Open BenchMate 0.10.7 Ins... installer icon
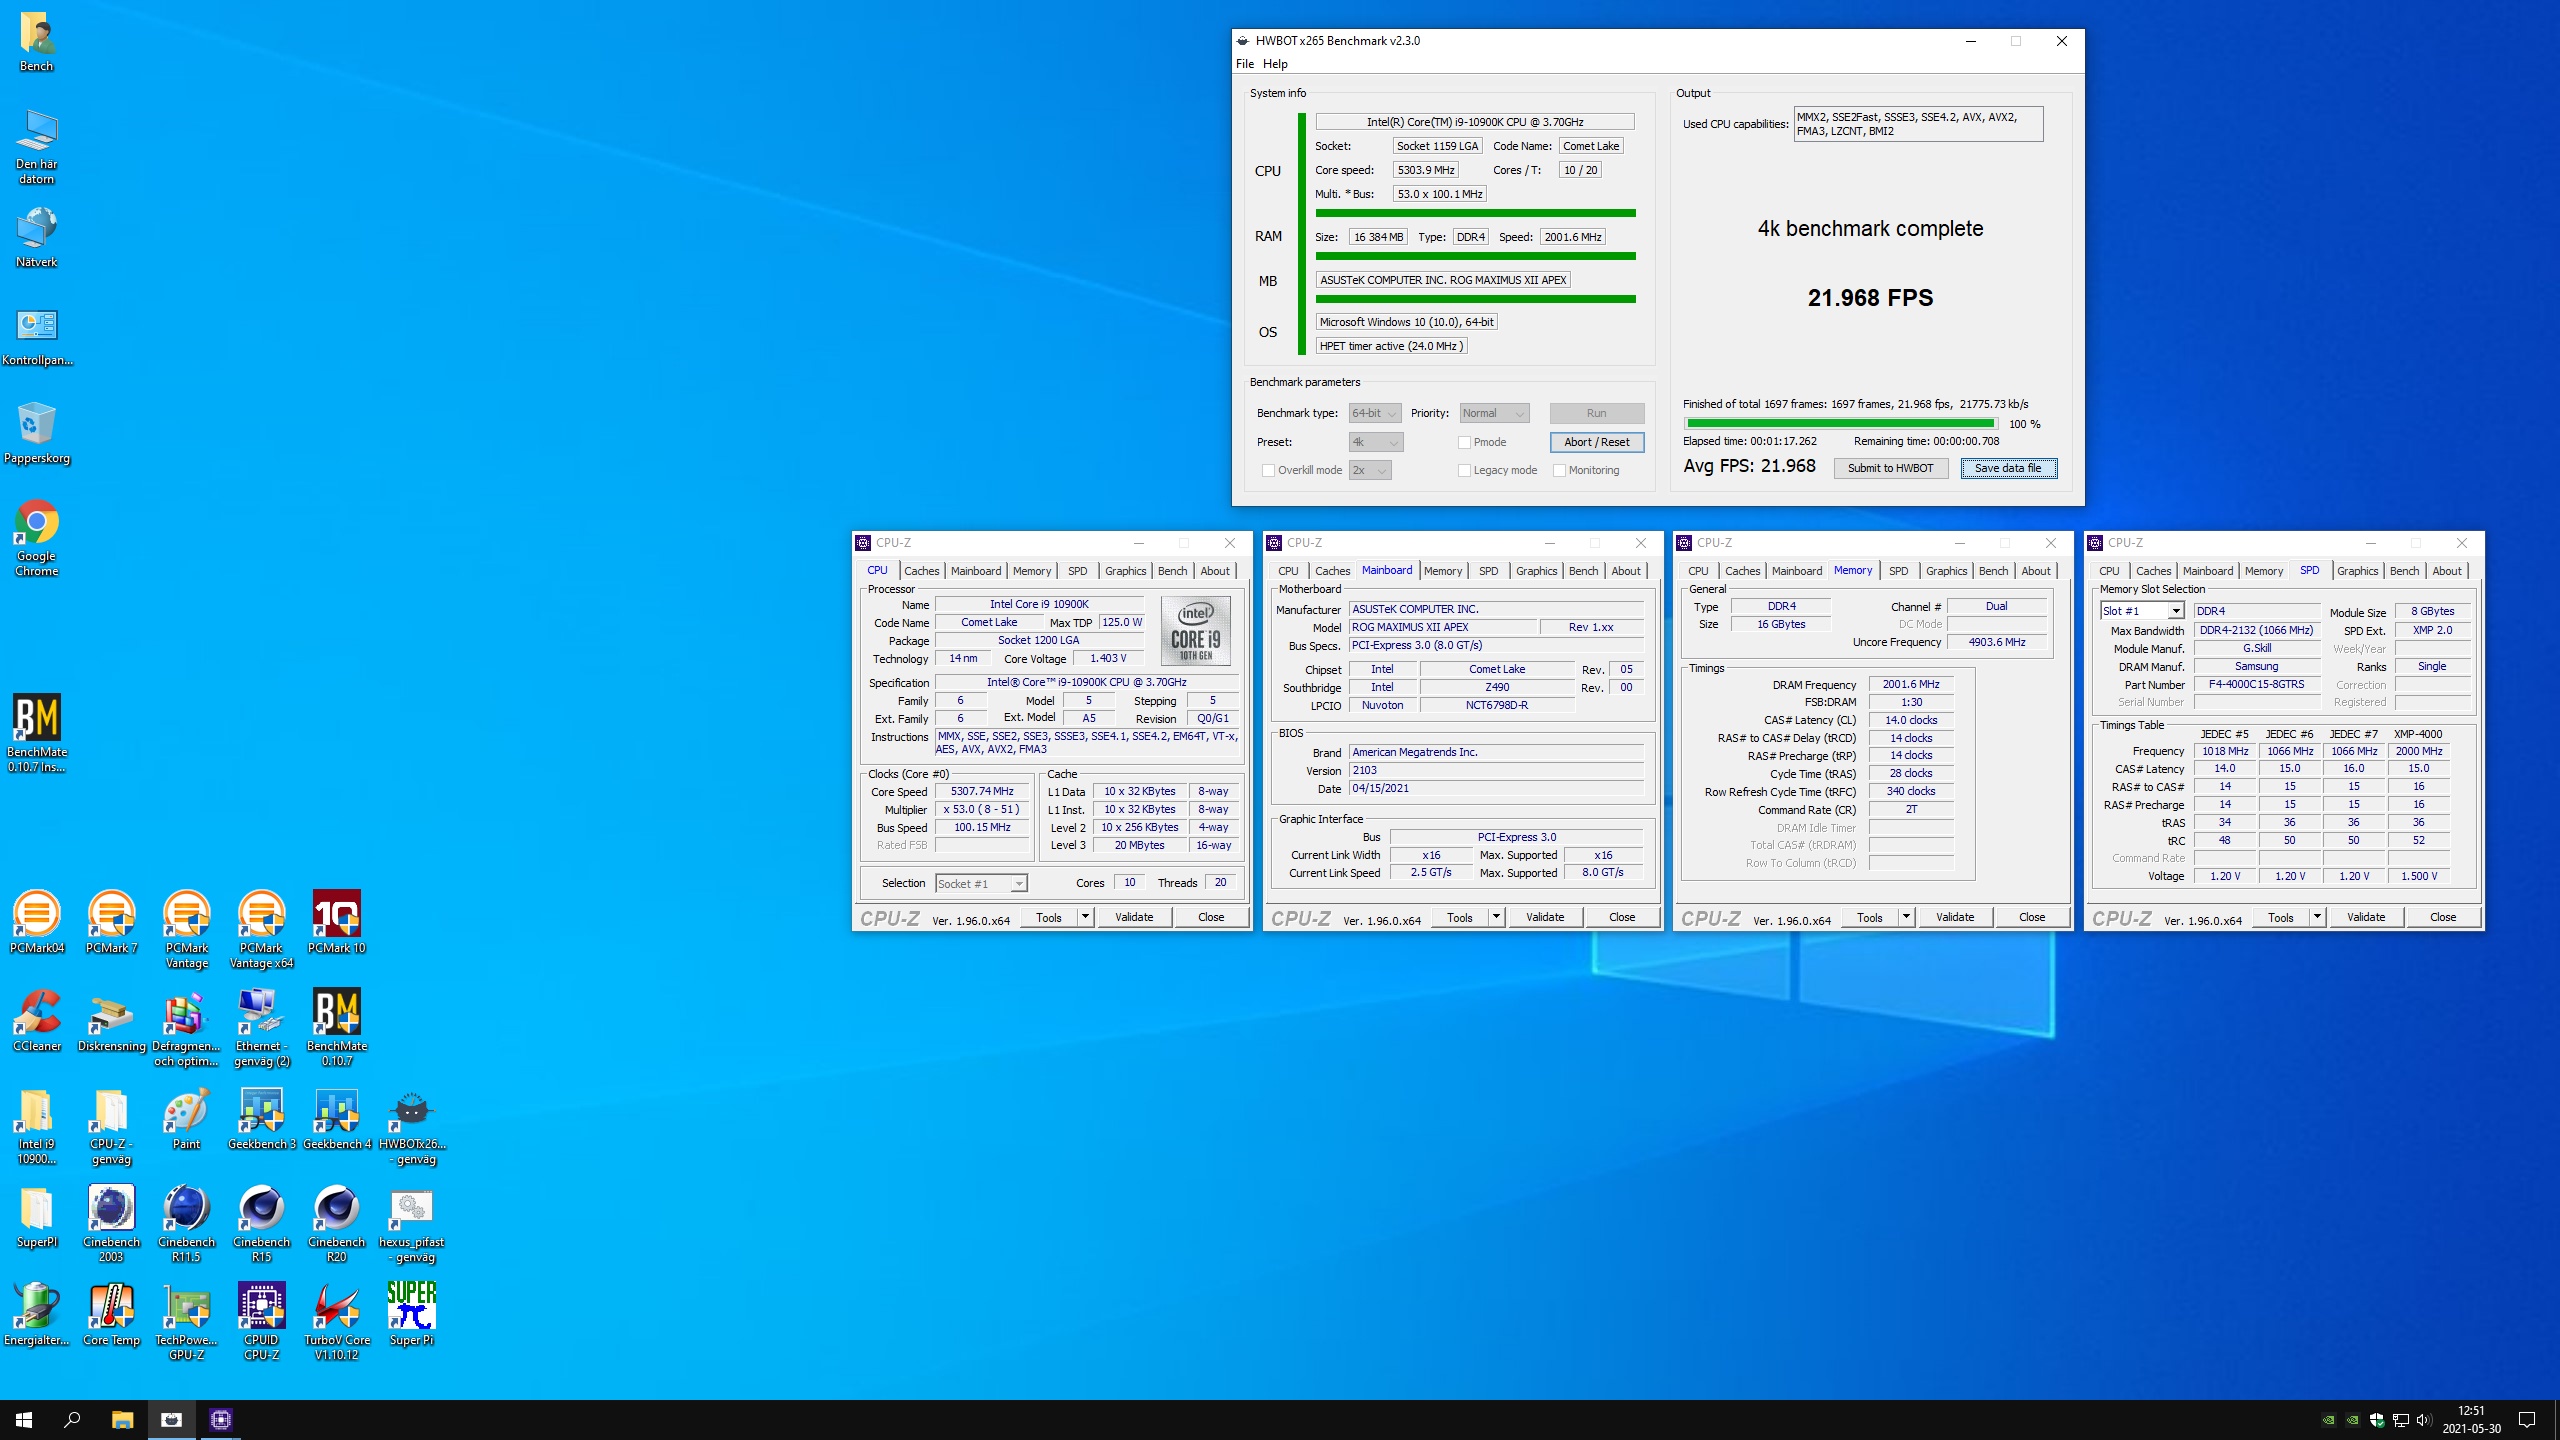Viewport: 2560px width, 1440px height. (x=37, y=733)
